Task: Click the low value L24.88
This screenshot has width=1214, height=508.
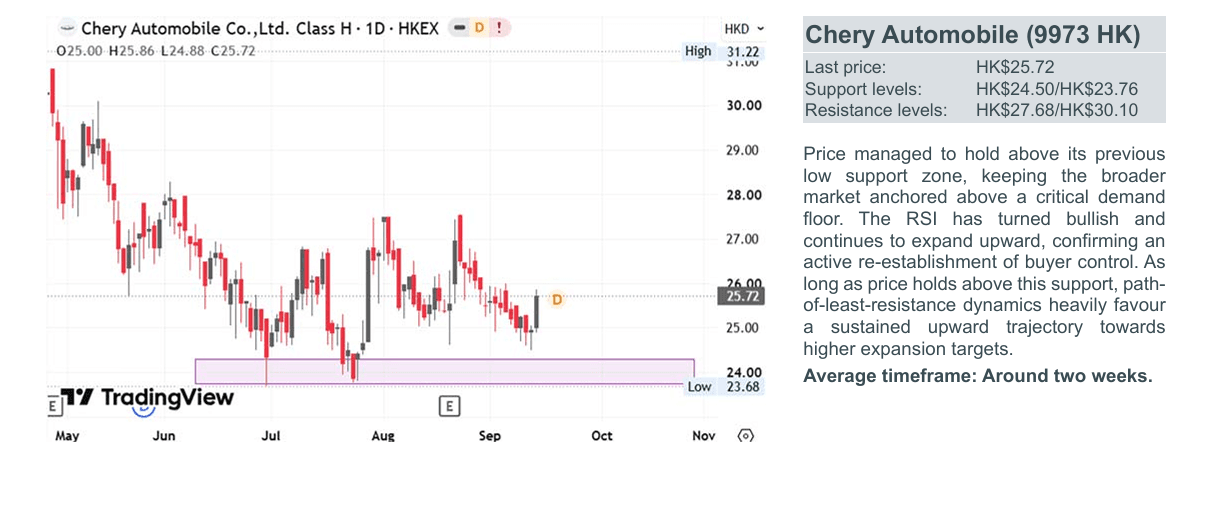Action: 182,50
